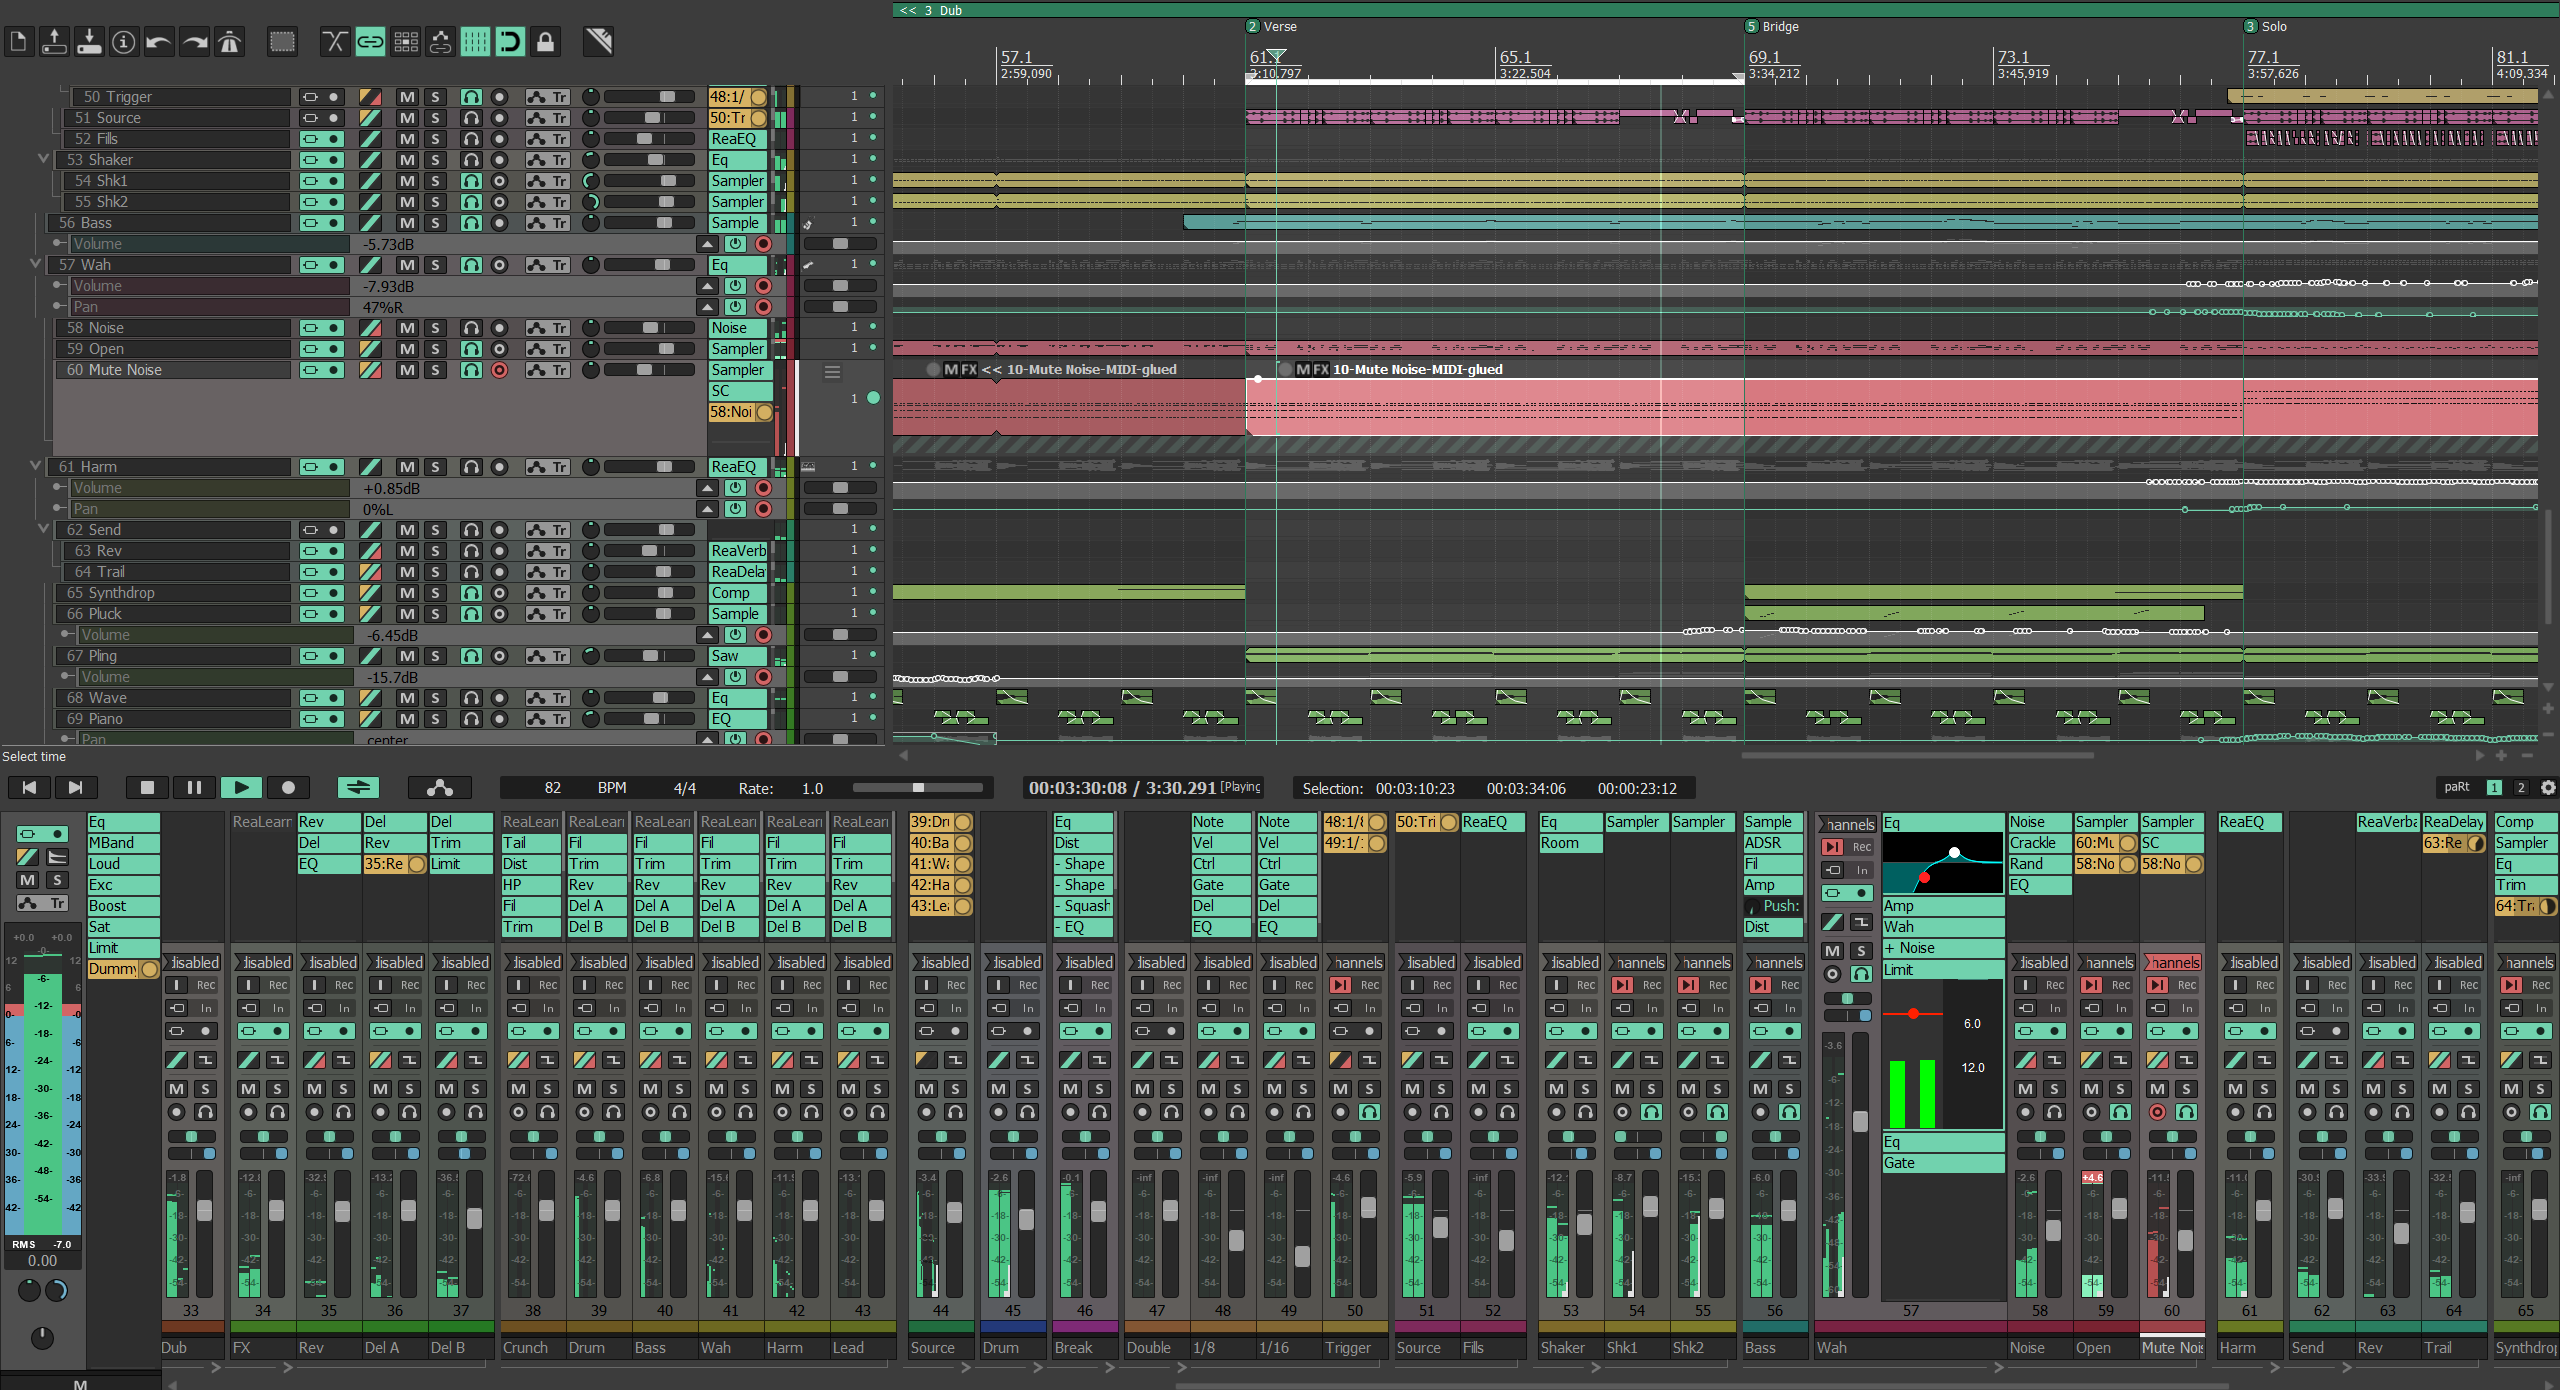Click the arrow button on 66 Pluck Volume envelope
The width and height of the screenshot is (2560, 1390).
click(708, 635)
